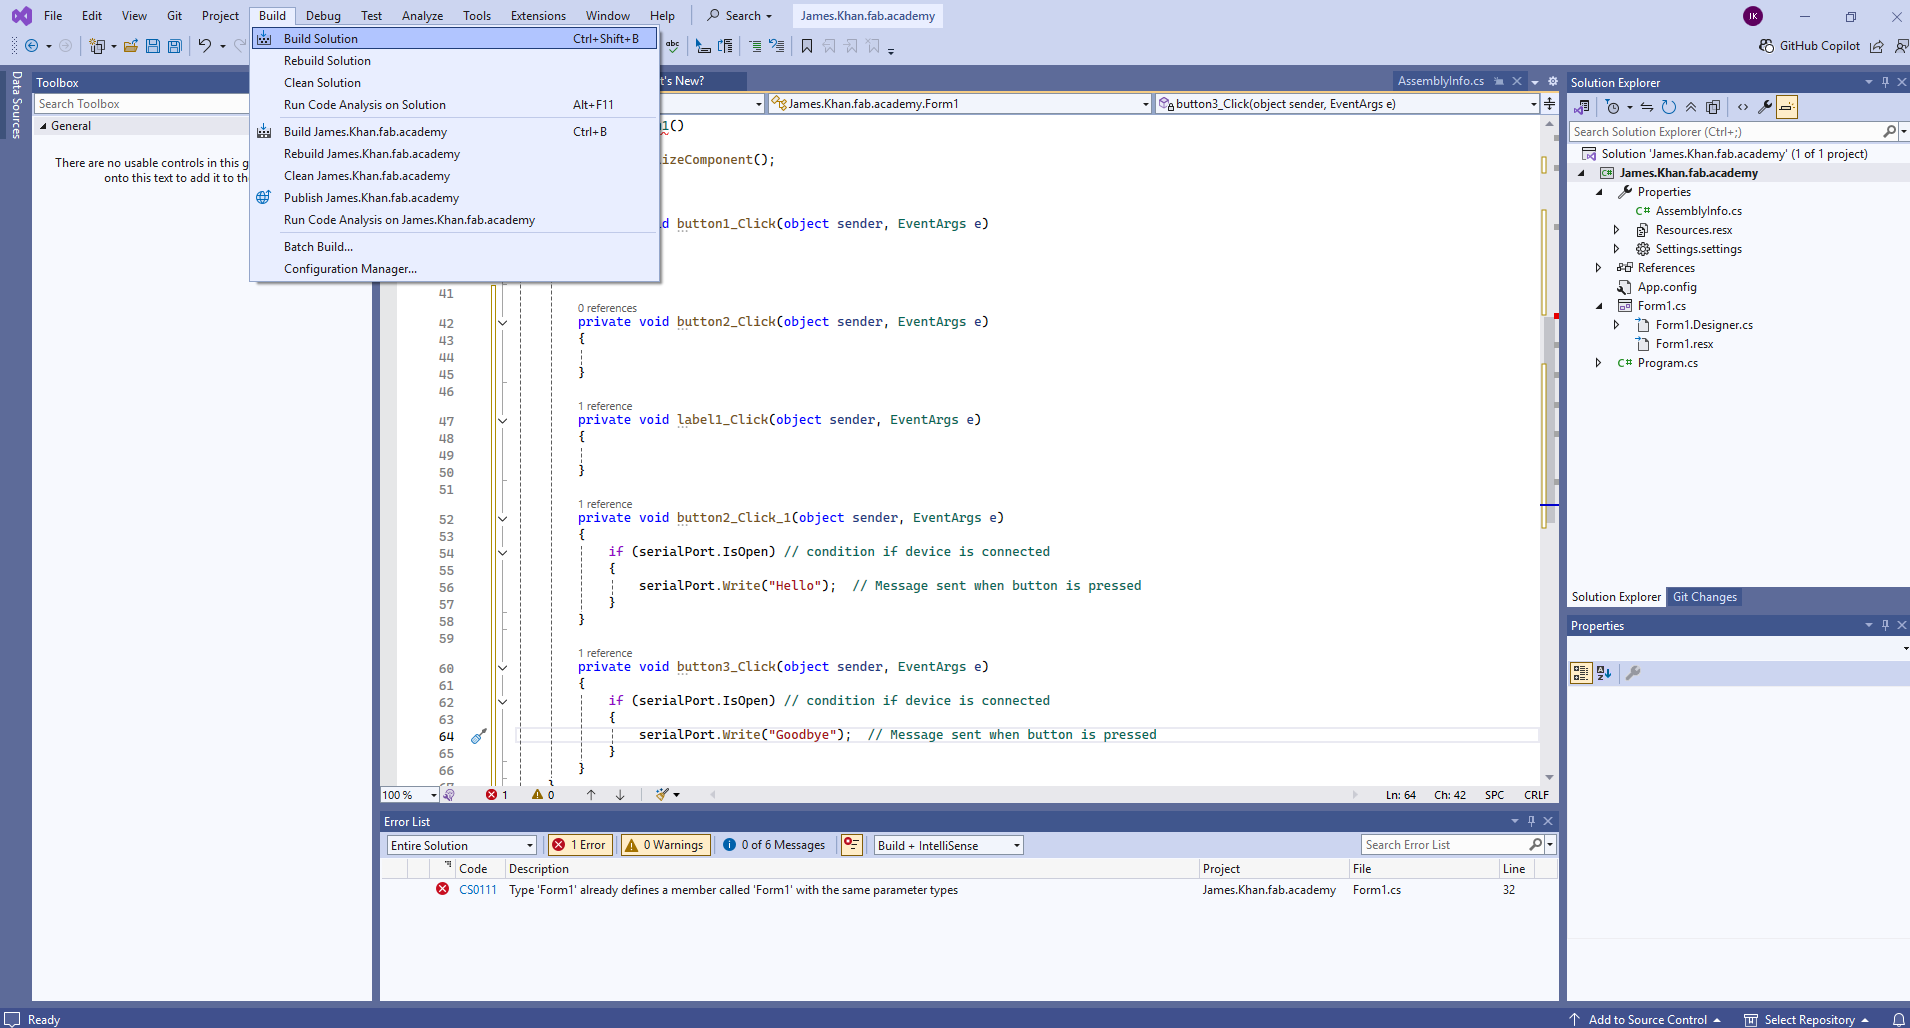Toggle the 0 Warnings filter button
Image resolution: width=1910 pixels, height=1028 pixels.
tap(665, 845)
